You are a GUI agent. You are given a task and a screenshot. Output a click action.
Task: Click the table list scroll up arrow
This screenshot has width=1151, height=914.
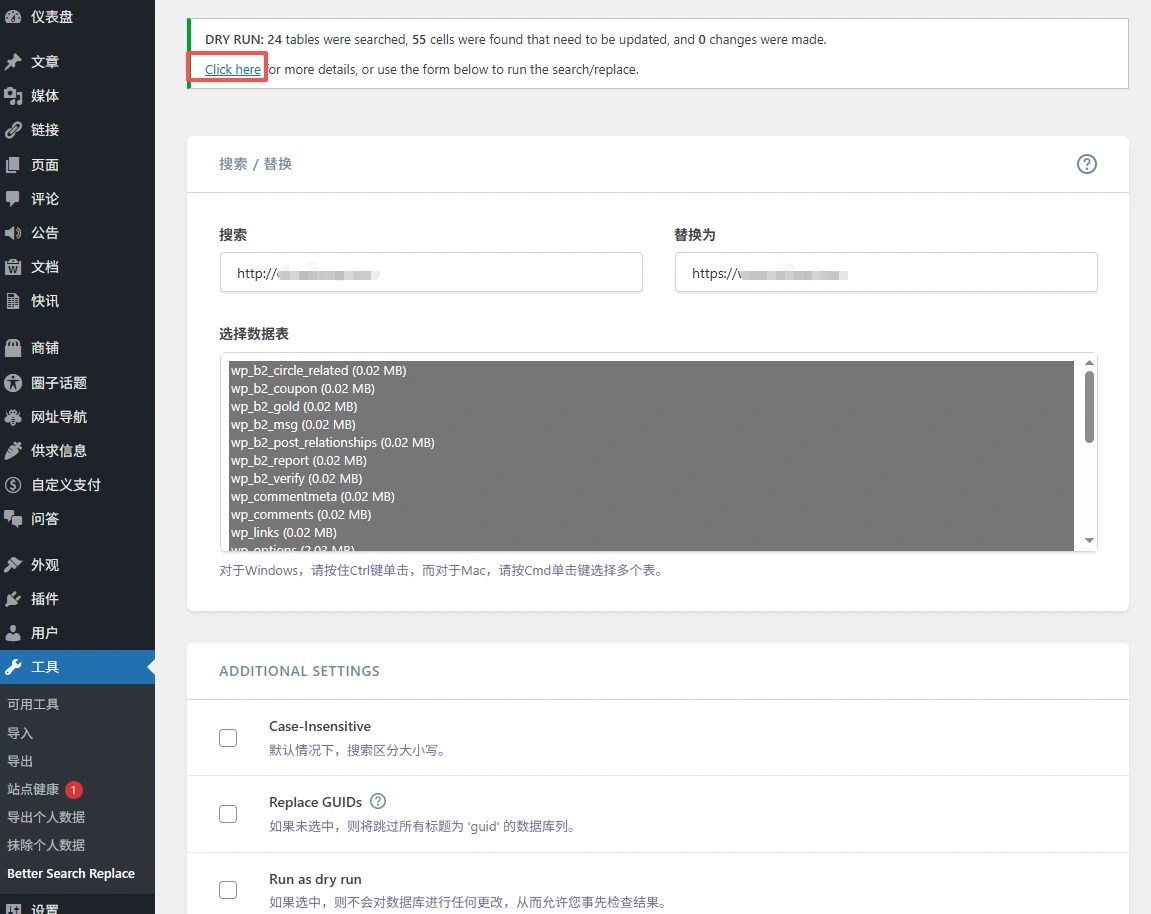tap(1089, 363)
